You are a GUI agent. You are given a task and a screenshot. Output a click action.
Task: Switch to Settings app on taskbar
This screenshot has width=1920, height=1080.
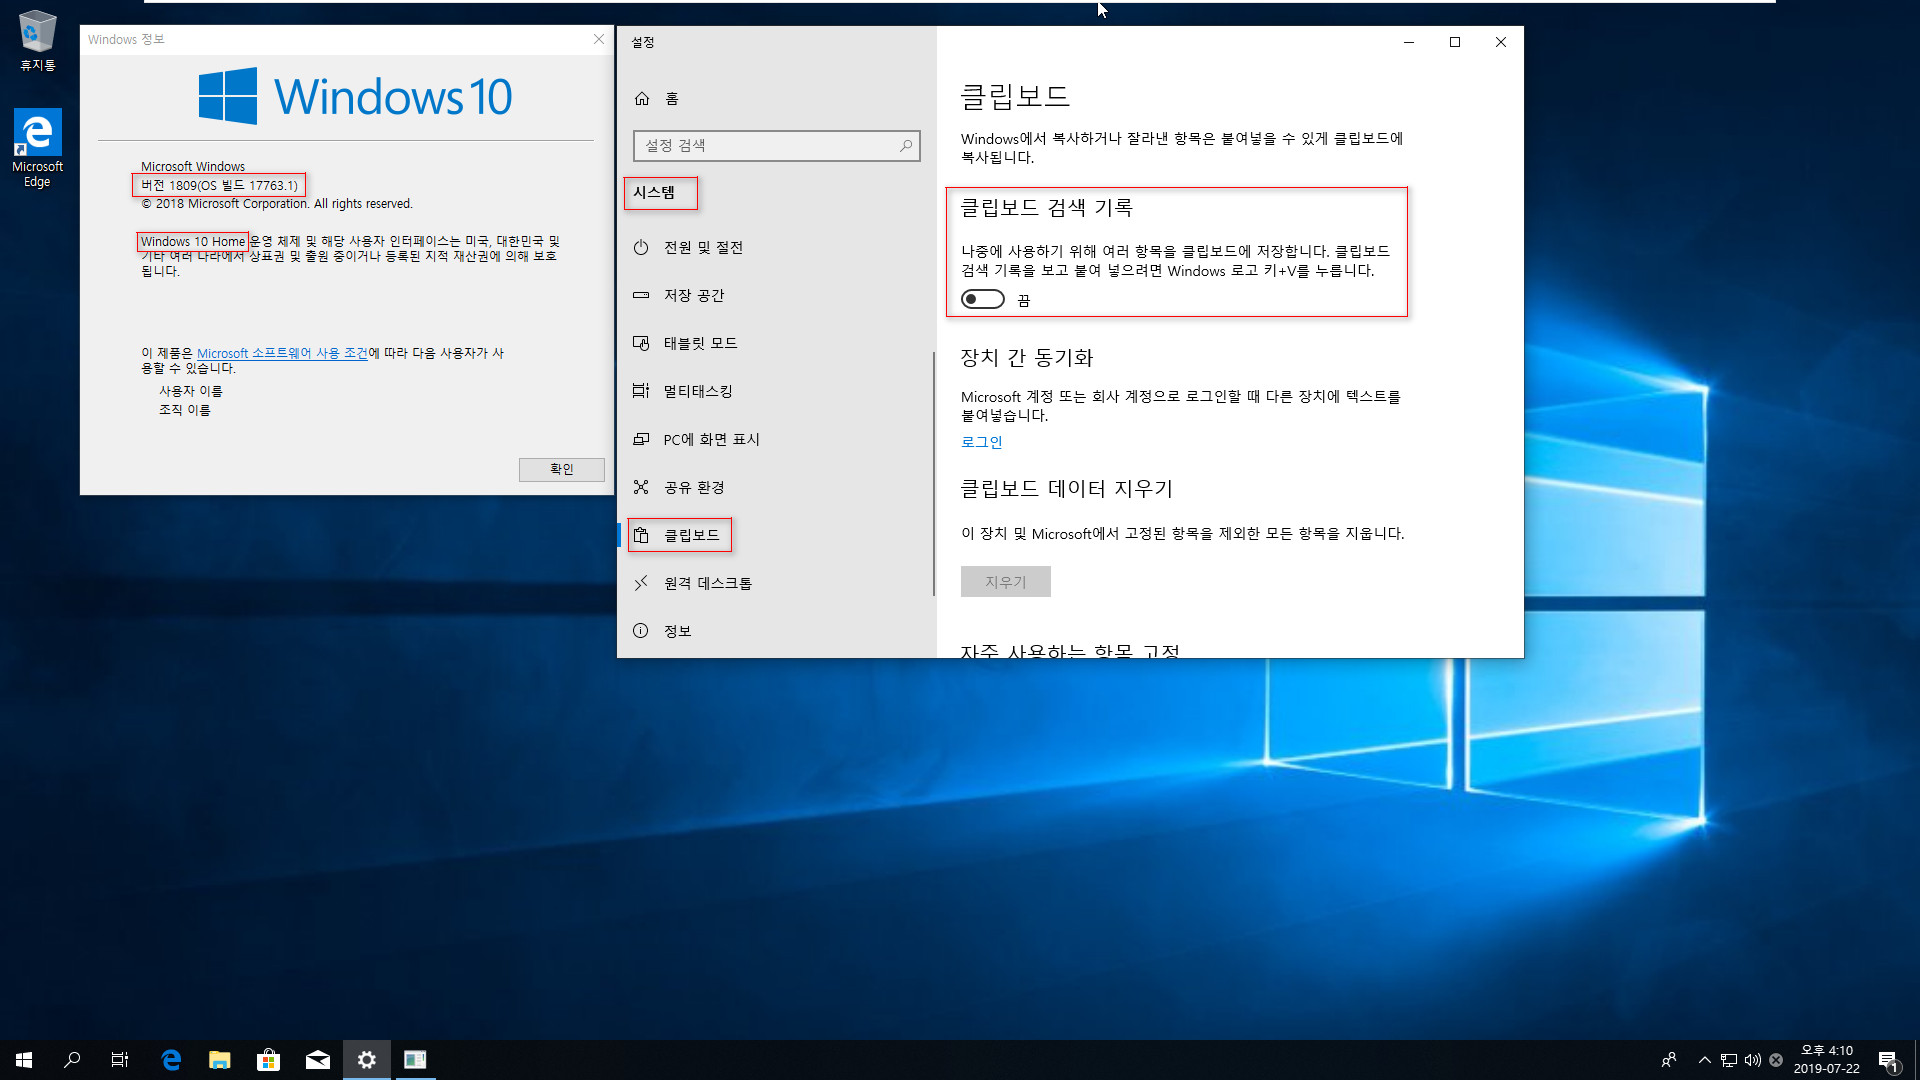(x=367, y=1060)
